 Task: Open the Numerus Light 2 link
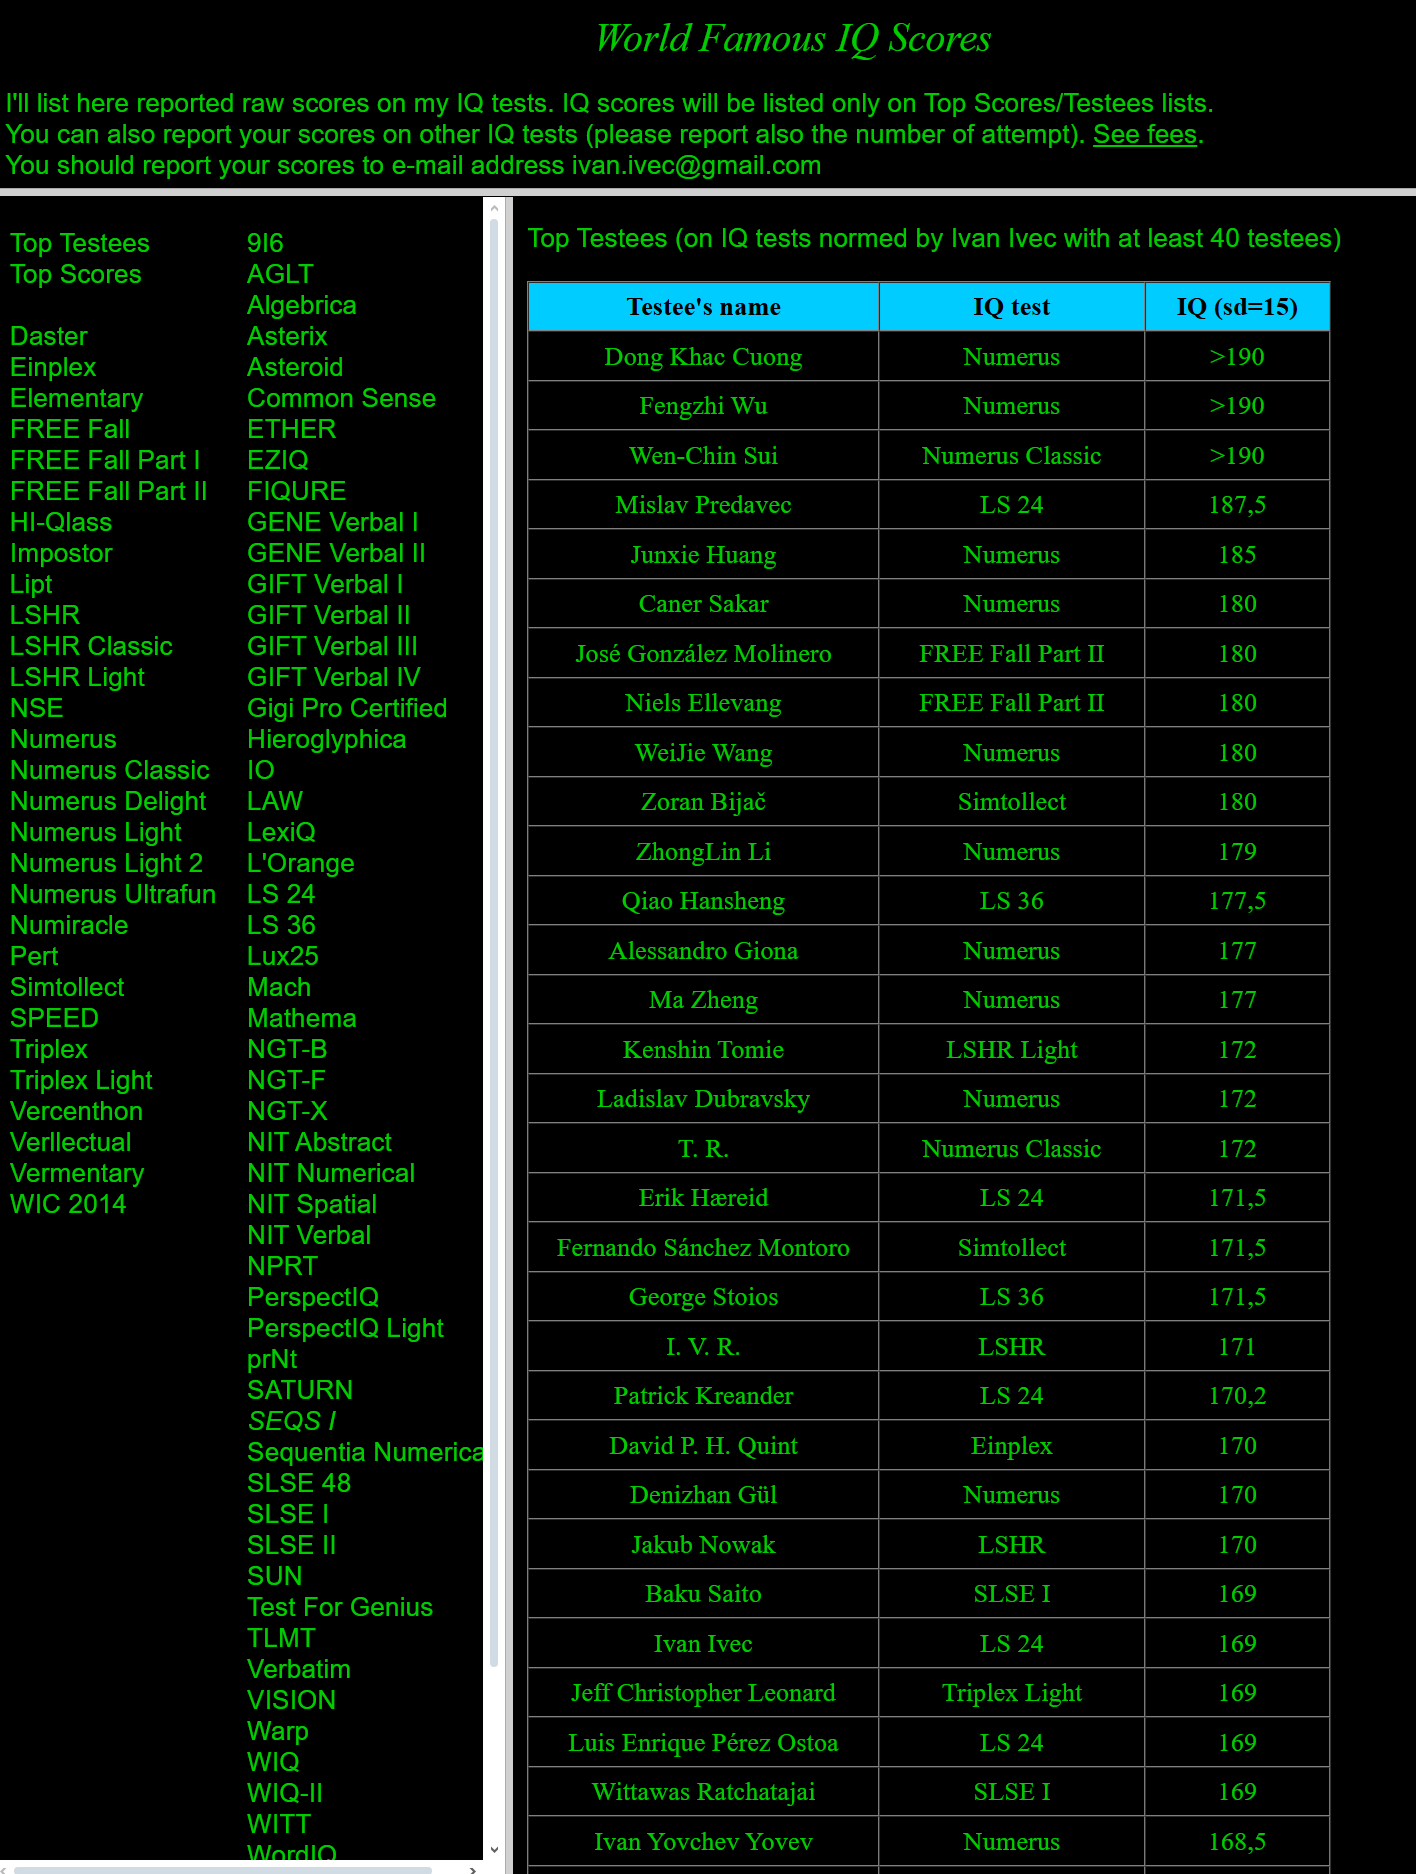coord(106,863)
